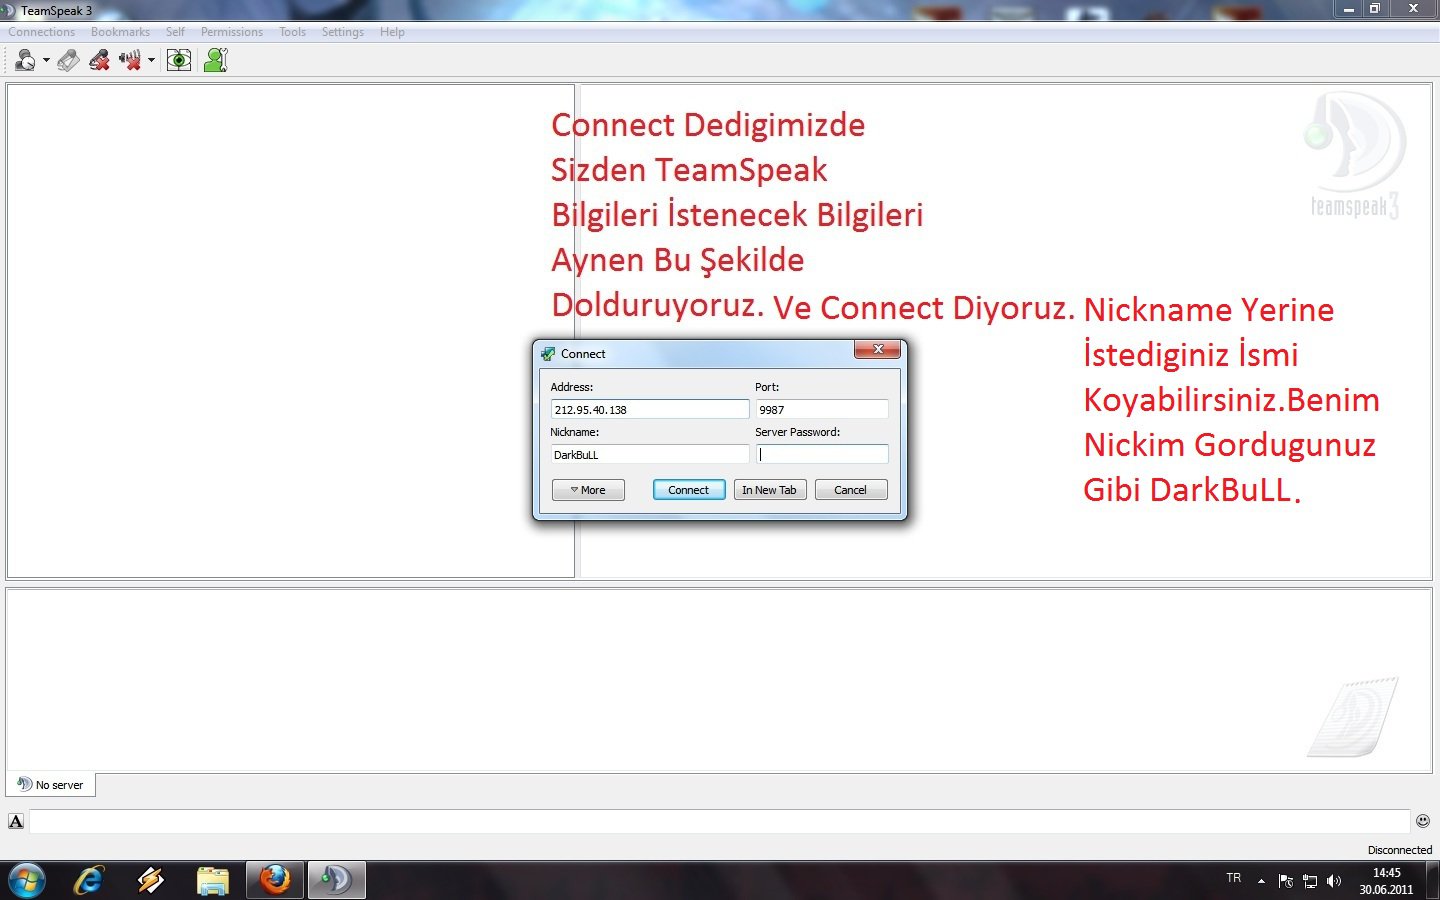The width and height of the screenshot is (1440, 900).
Task: Click the Port field showing 9987
Action: pos(822,409)
